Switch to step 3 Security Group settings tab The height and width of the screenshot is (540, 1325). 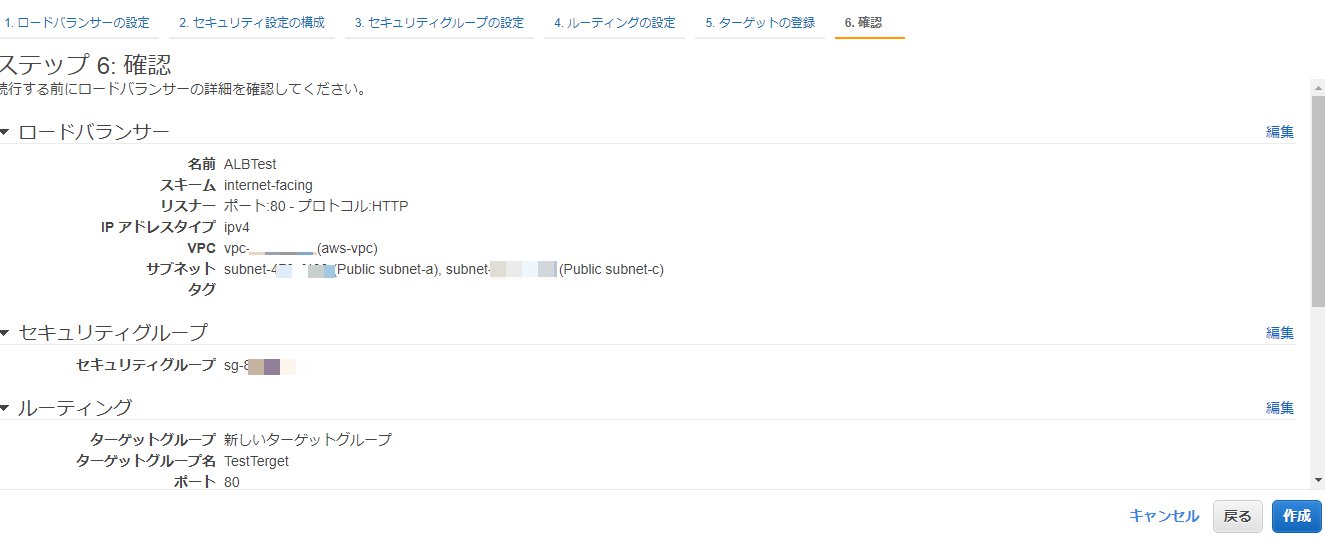tap(440, 22)
